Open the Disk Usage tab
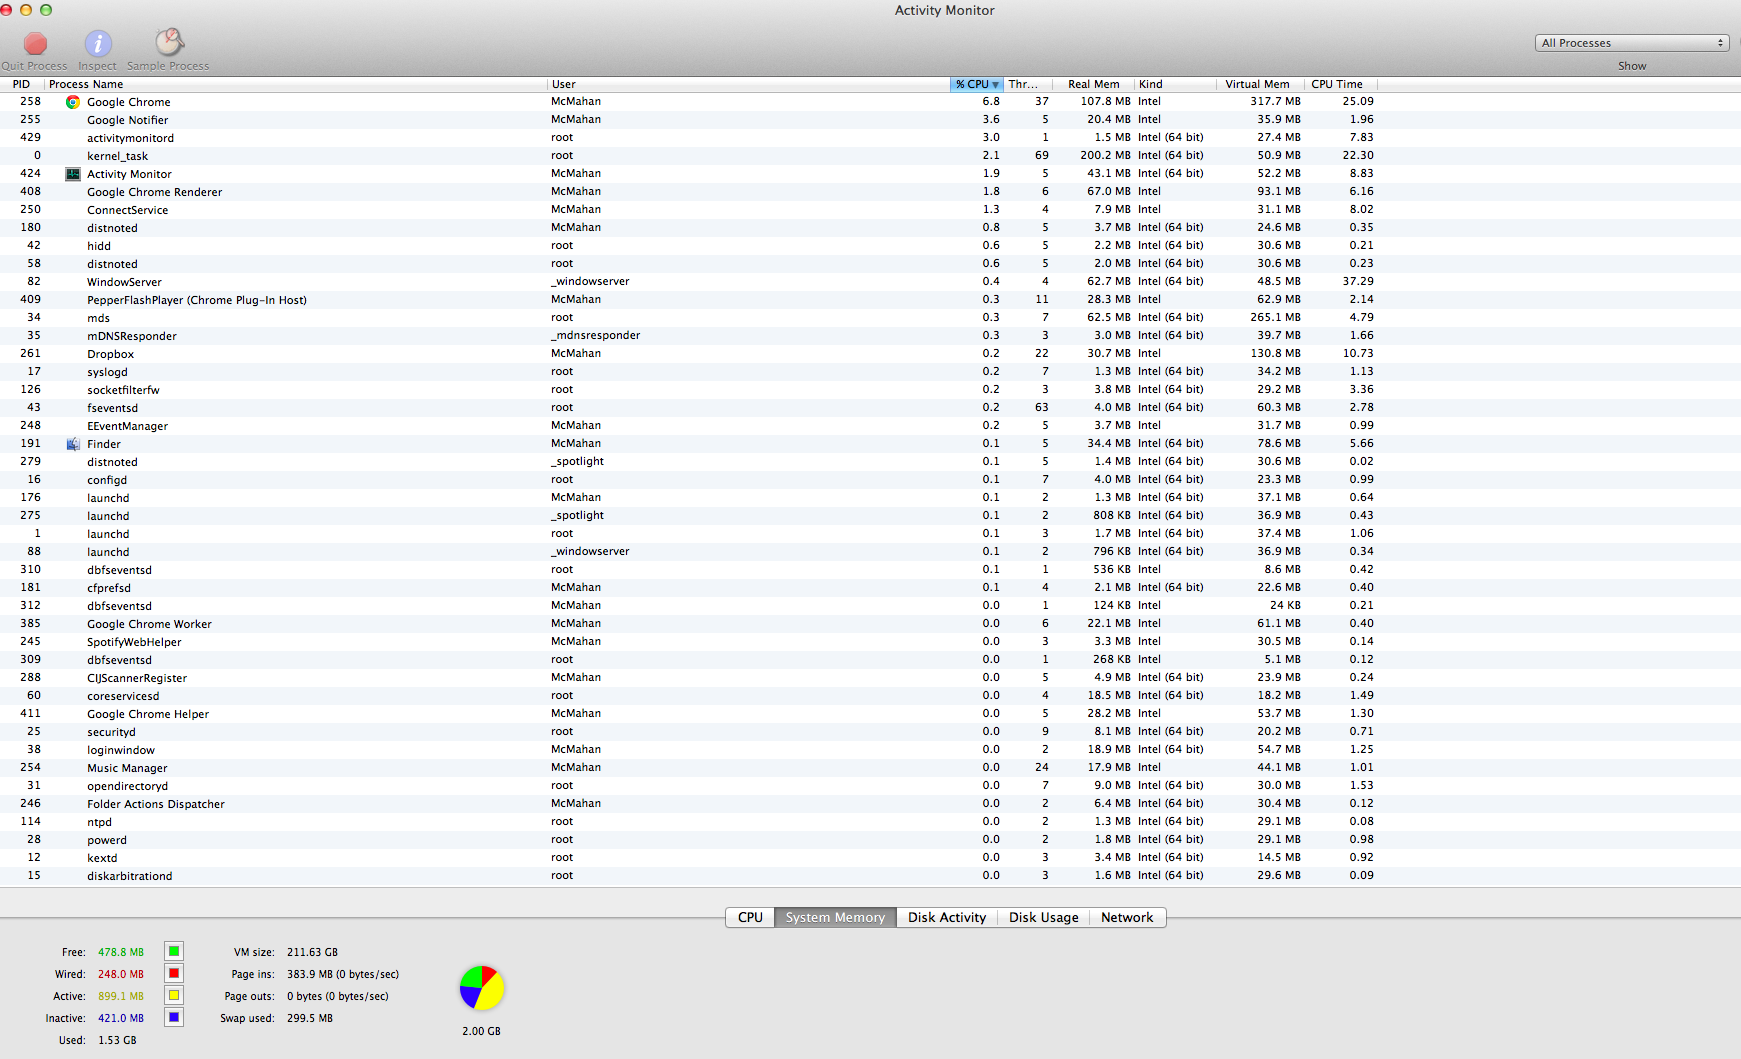1741x1059 pixels. (1044, 917)
